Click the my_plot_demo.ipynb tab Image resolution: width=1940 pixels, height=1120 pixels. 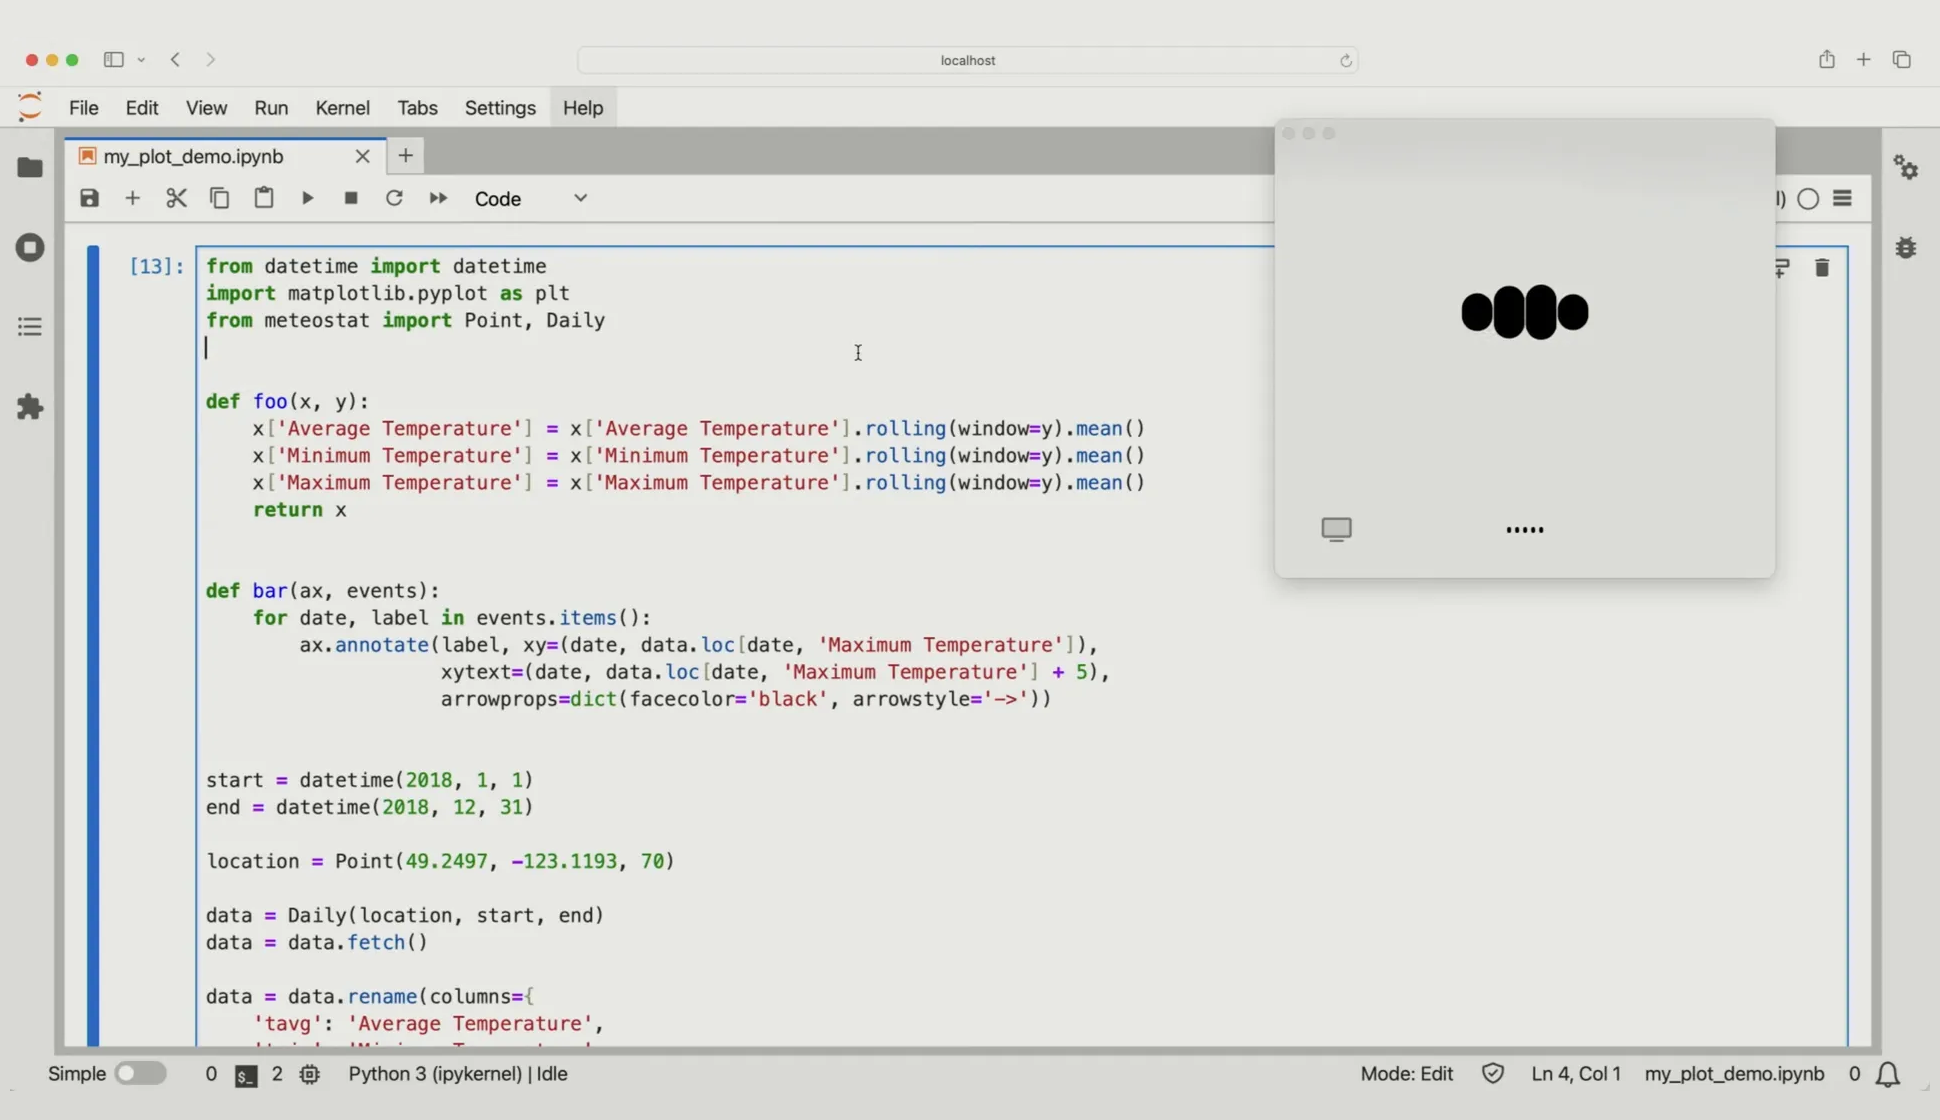pyautogui.click(x=192, y=156)
